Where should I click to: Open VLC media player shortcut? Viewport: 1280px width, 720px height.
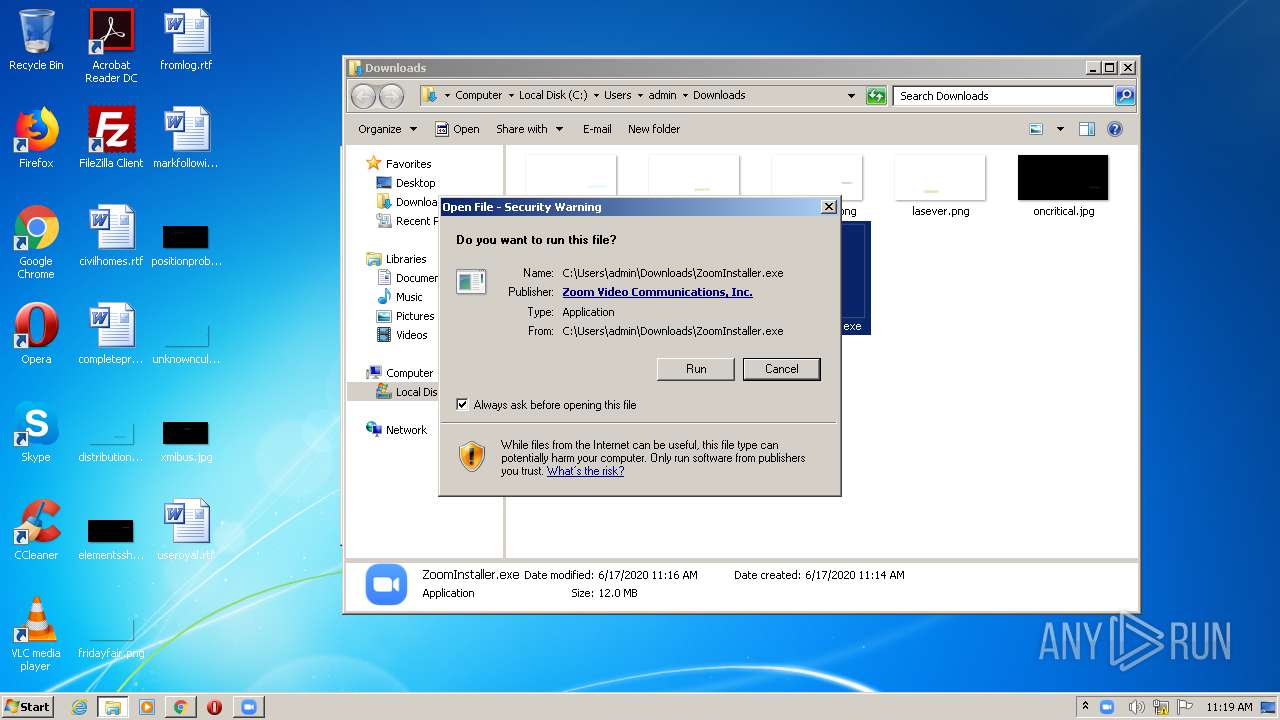tap(36, 634)
